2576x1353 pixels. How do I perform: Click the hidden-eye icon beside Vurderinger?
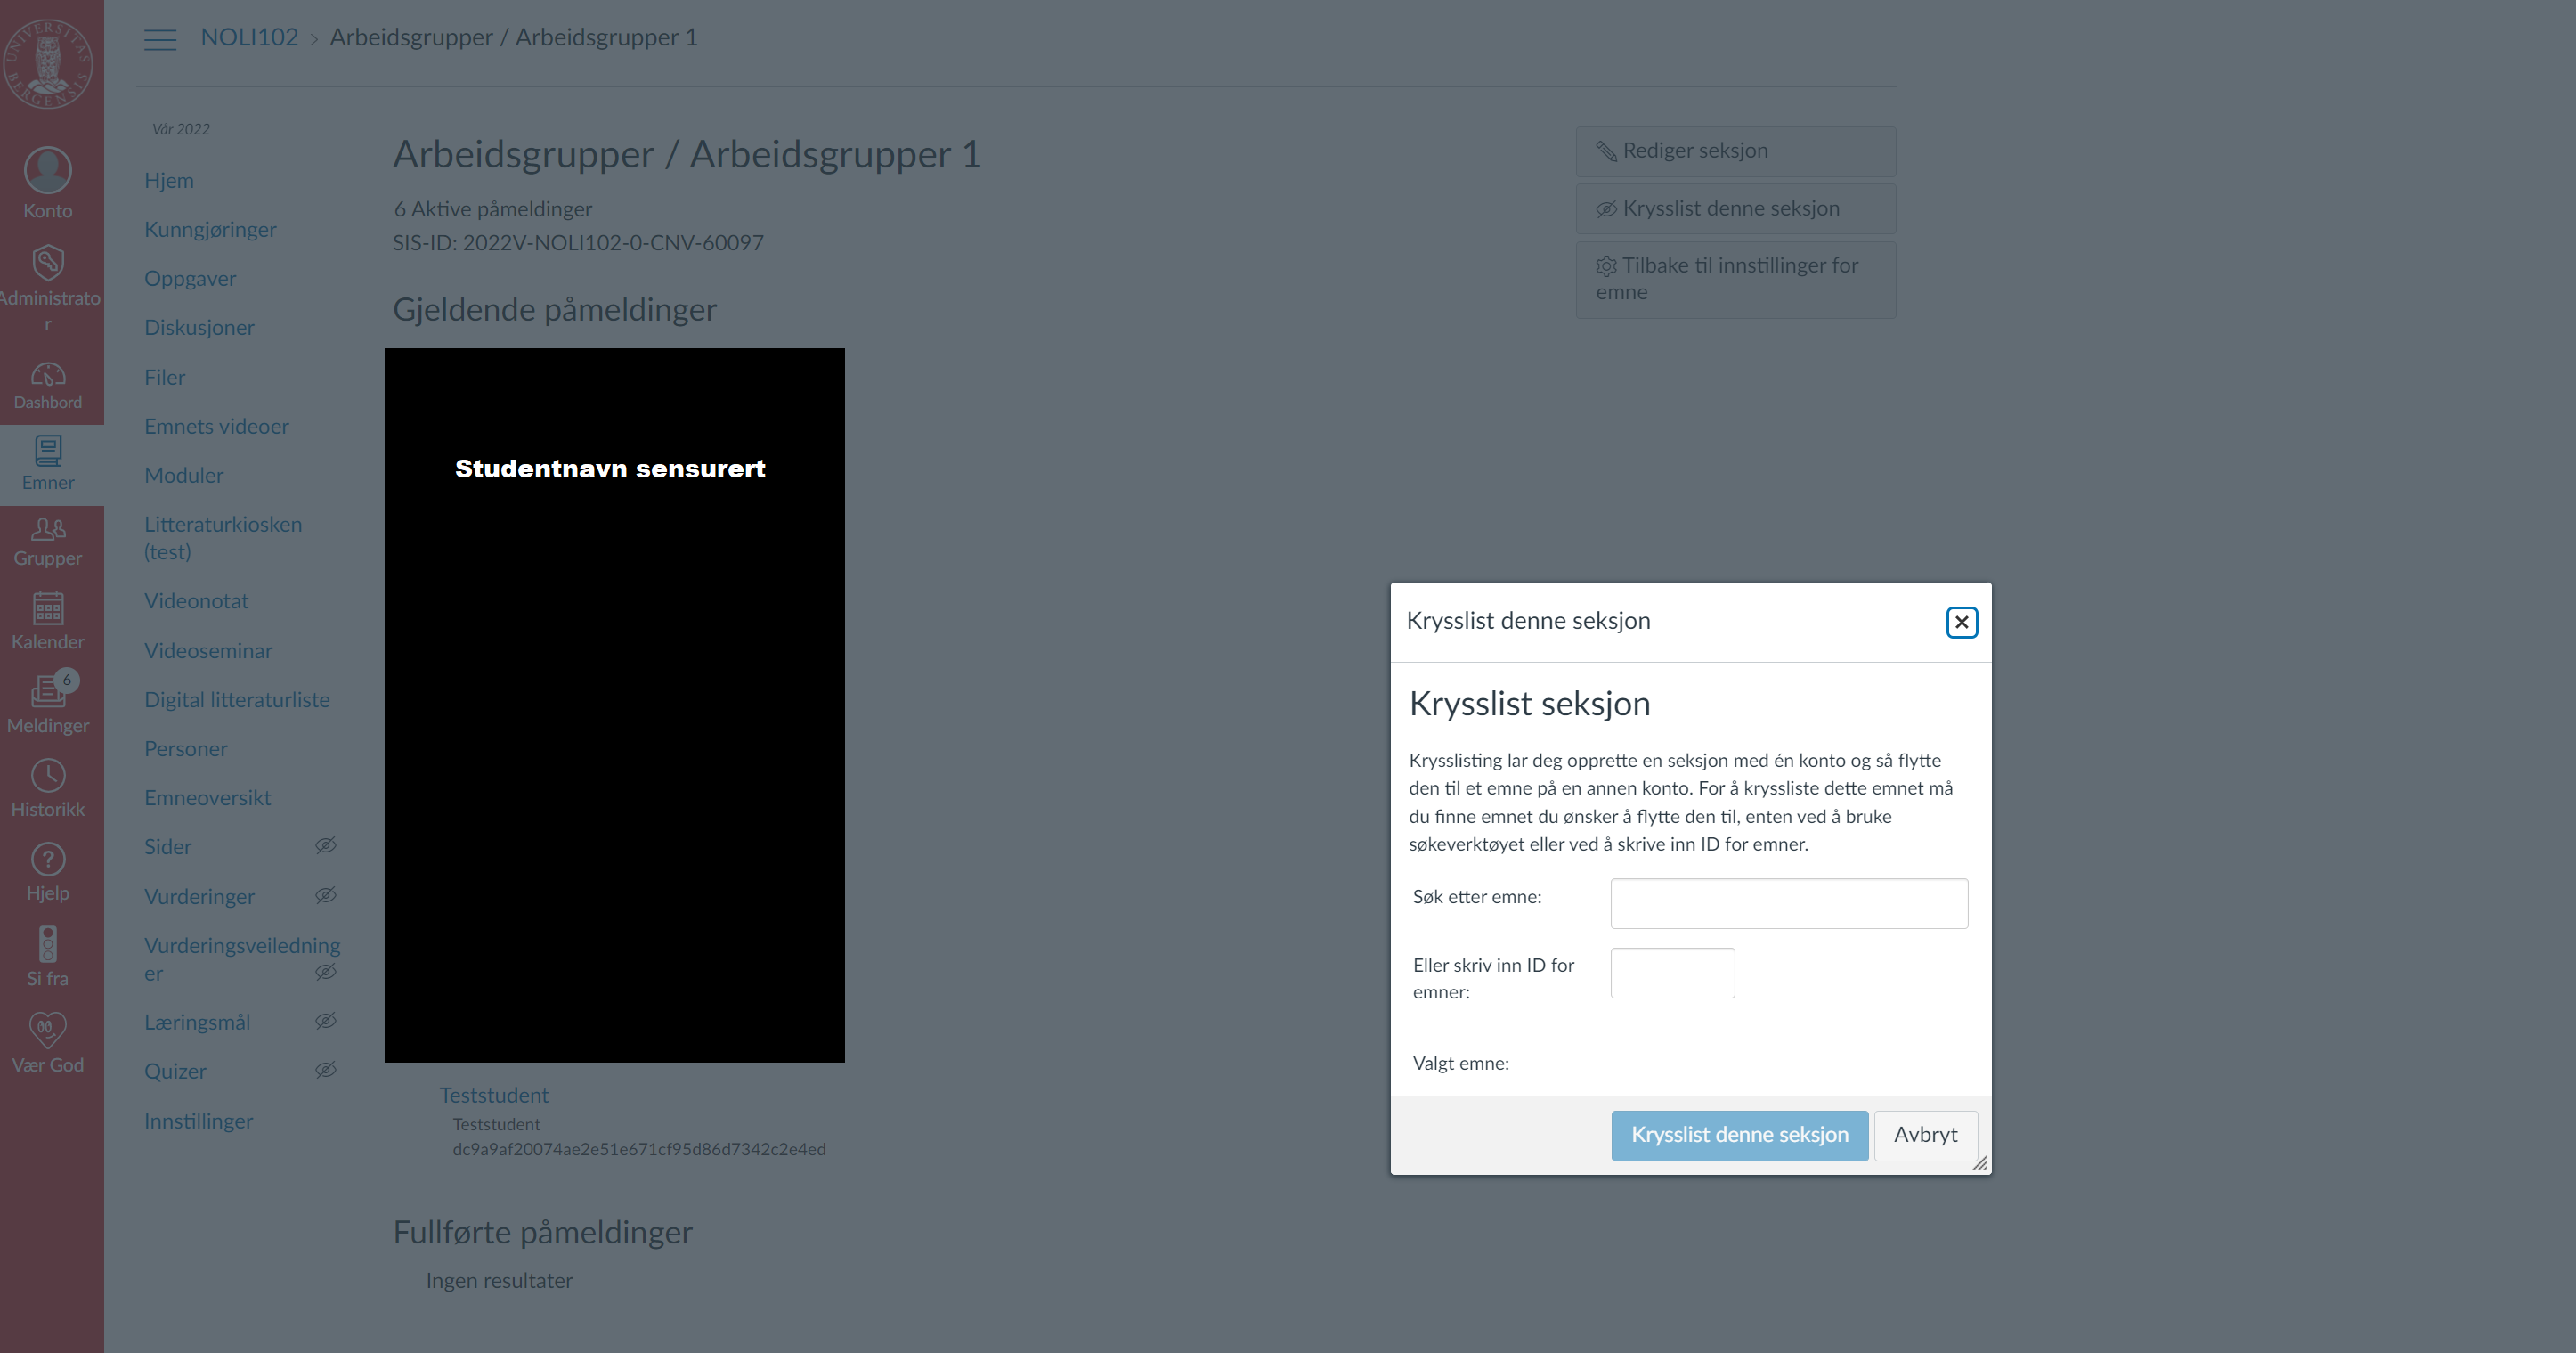326,895
